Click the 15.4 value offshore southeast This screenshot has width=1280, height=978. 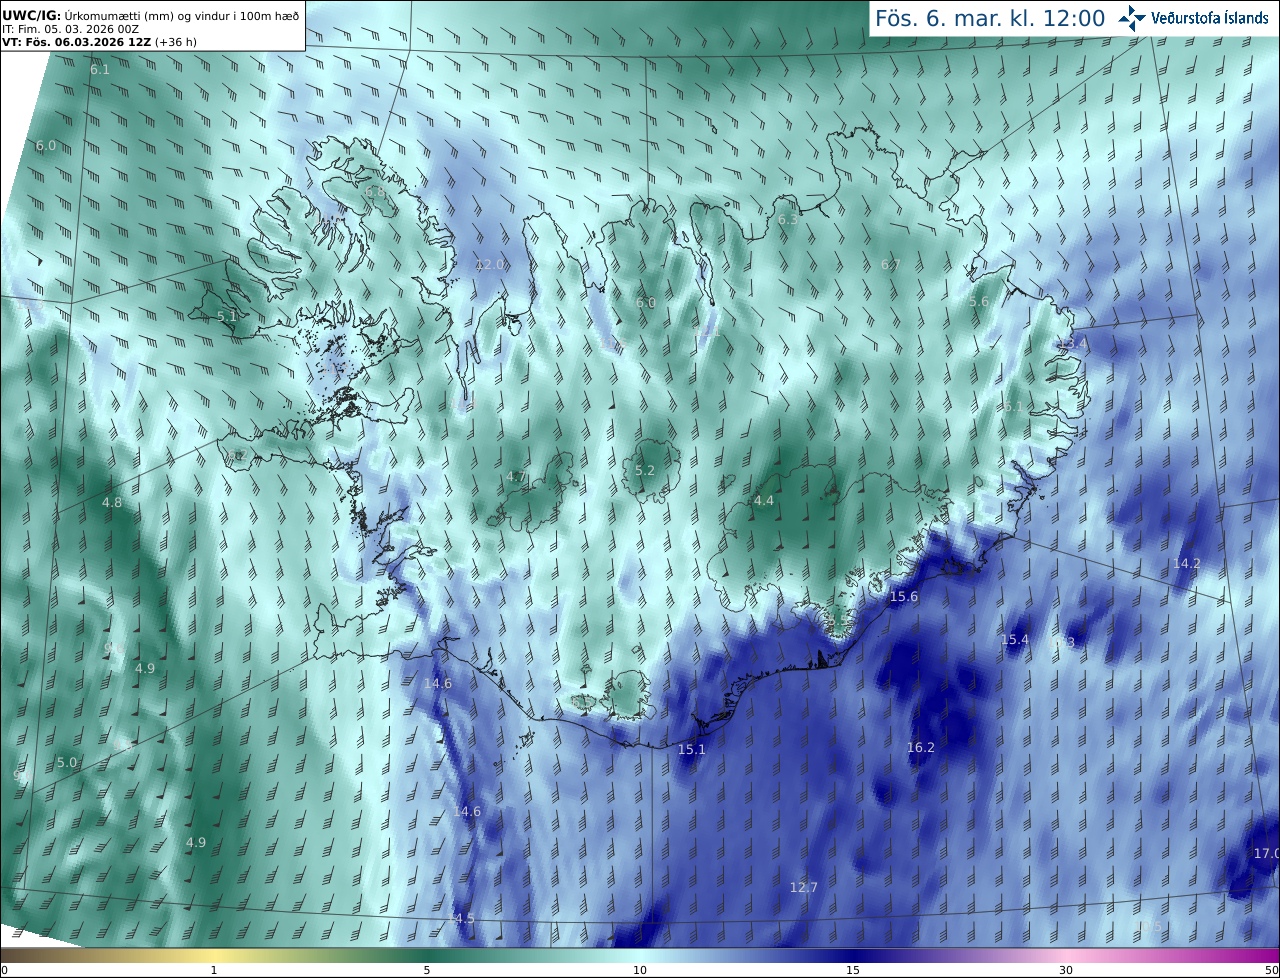(x=1015, y=639)
